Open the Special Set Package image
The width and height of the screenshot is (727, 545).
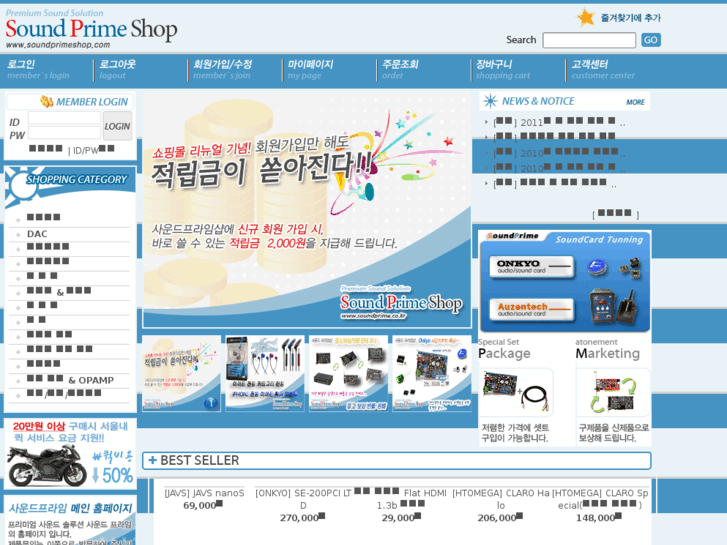tap(516, 392)
